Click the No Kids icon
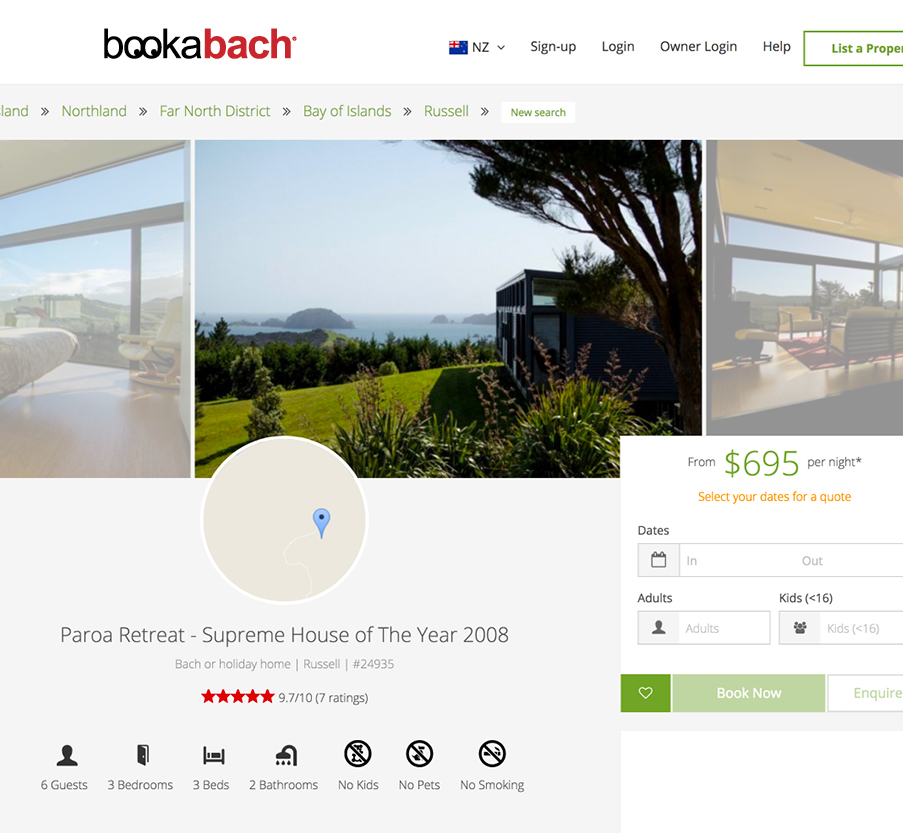 (358, 754)
